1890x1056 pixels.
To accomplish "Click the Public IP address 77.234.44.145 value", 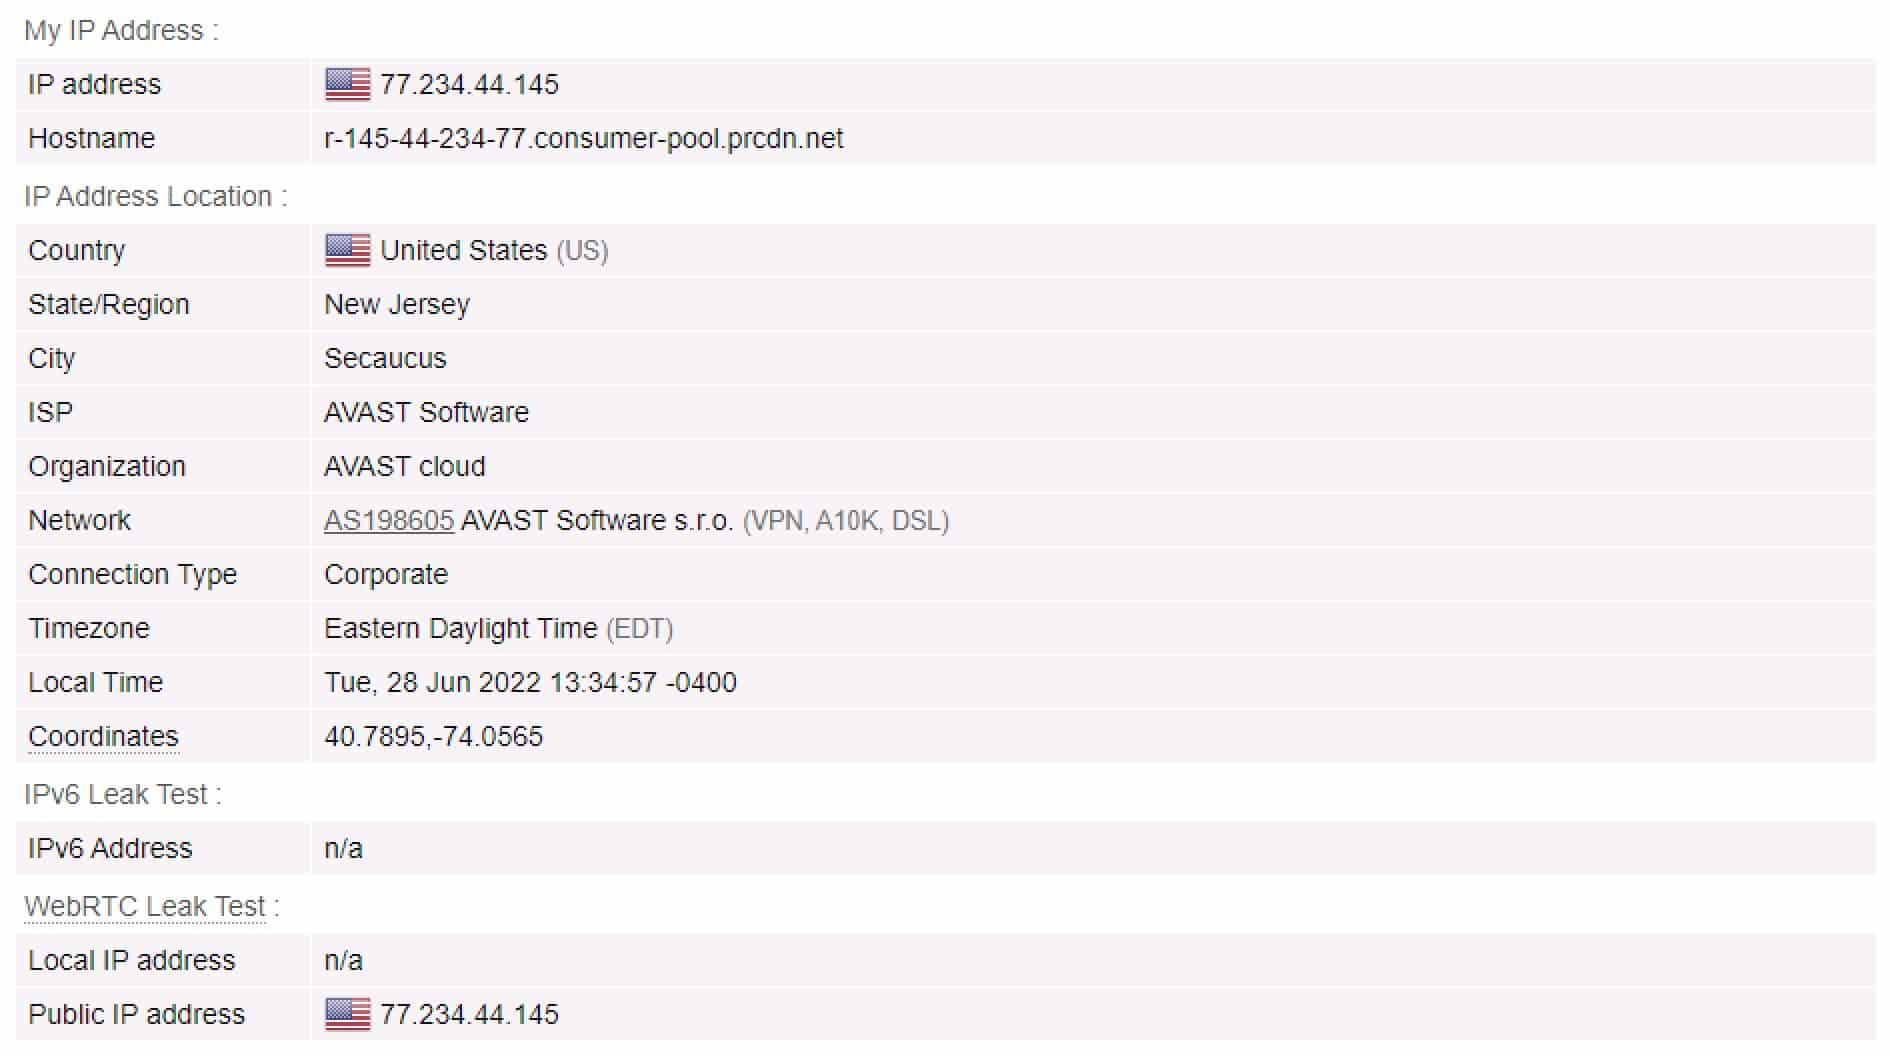I will pos(469,1014).
